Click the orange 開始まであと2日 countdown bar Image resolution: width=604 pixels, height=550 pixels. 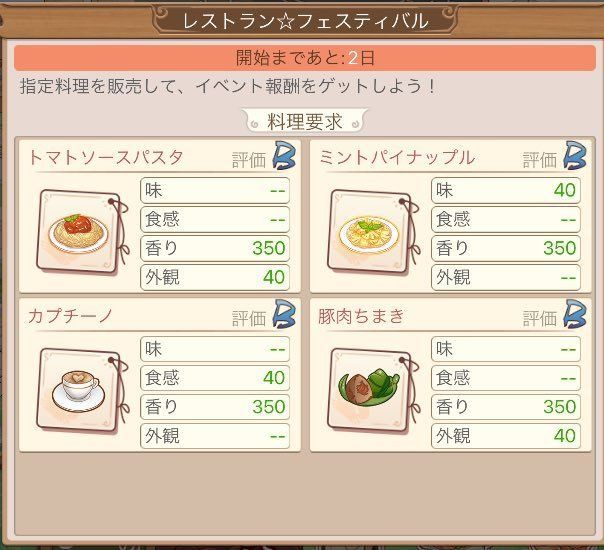pyautogui.click(x=305, y=58)
